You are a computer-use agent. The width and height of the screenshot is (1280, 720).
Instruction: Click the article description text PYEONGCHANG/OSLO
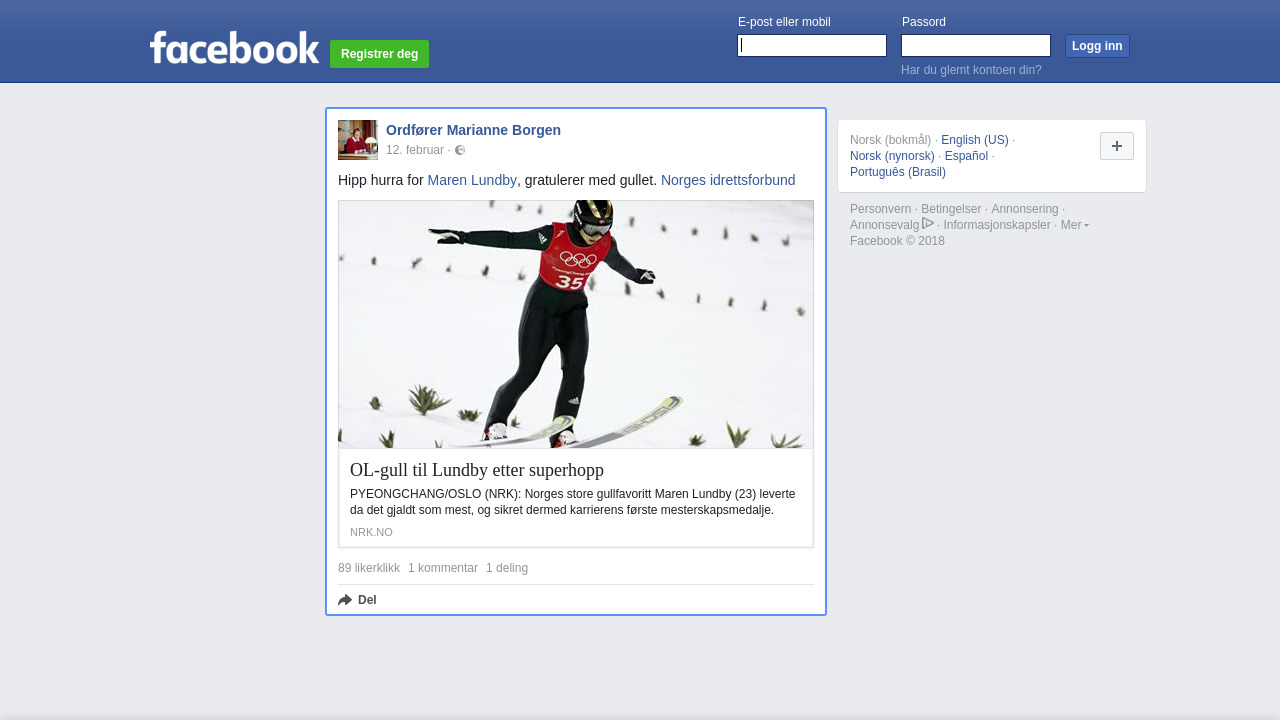click(x=573, y=502)
